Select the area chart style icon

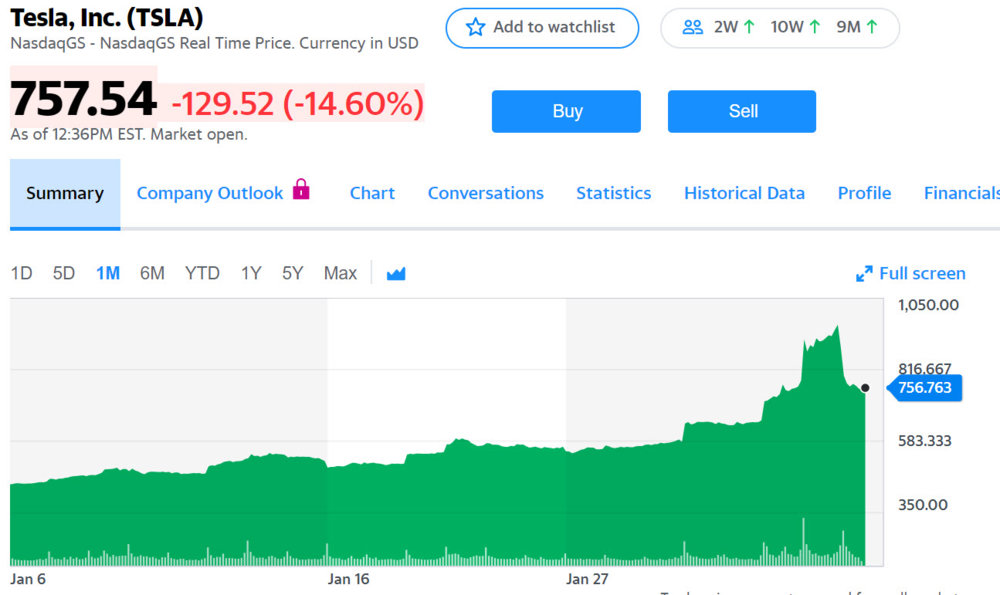[x=395, y=272]
